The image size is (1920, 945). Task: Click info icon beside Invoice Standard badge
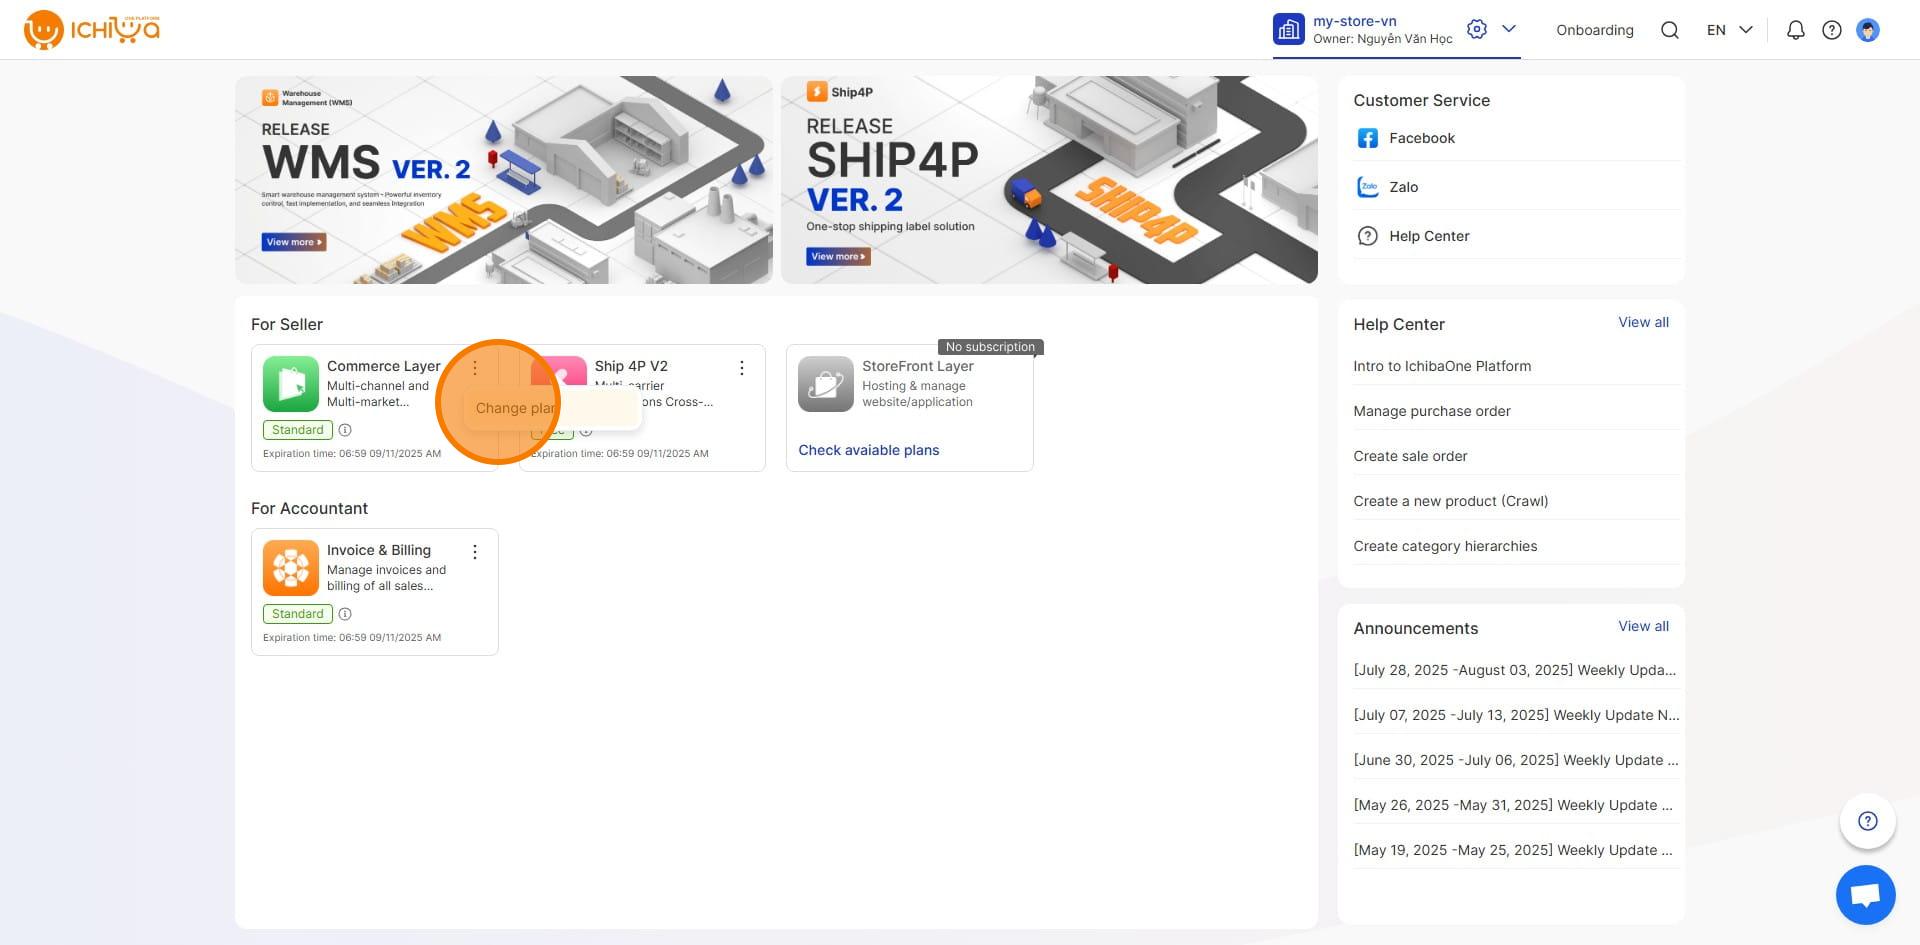coord(345,614)
